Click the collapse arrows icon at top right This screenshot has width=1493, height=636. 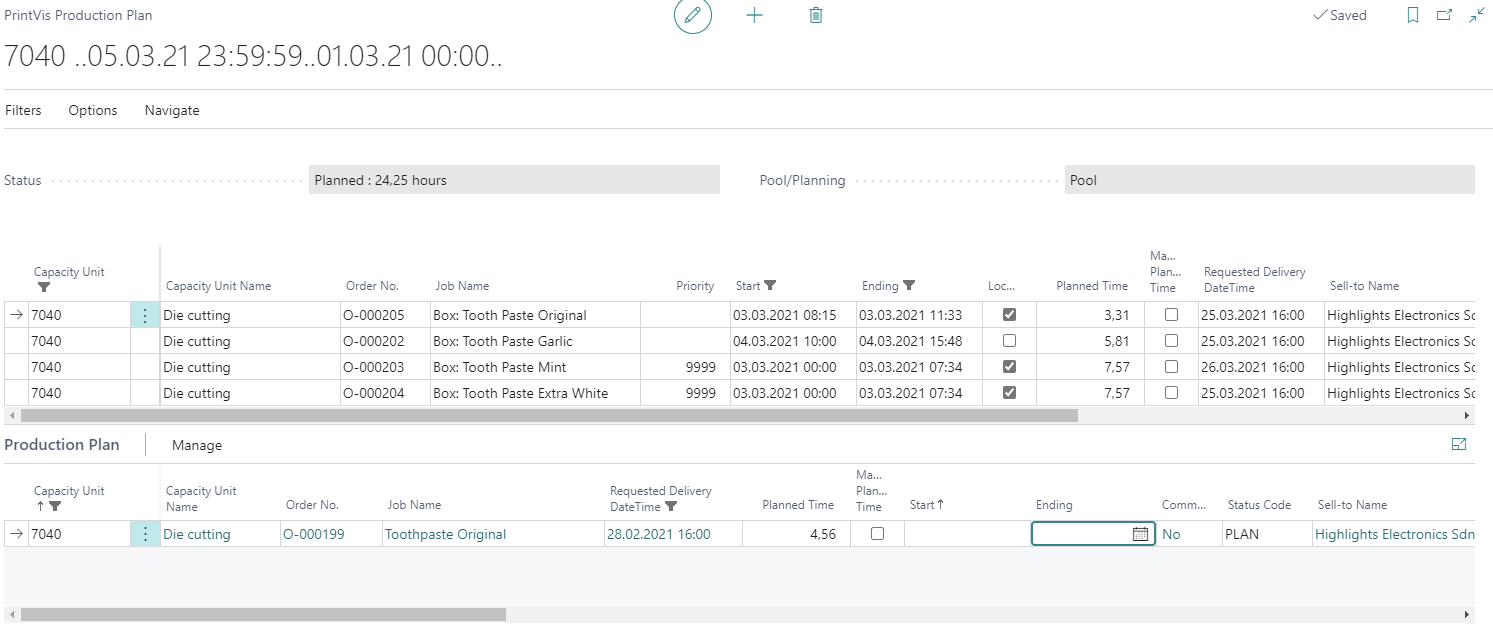point(1477,16)
